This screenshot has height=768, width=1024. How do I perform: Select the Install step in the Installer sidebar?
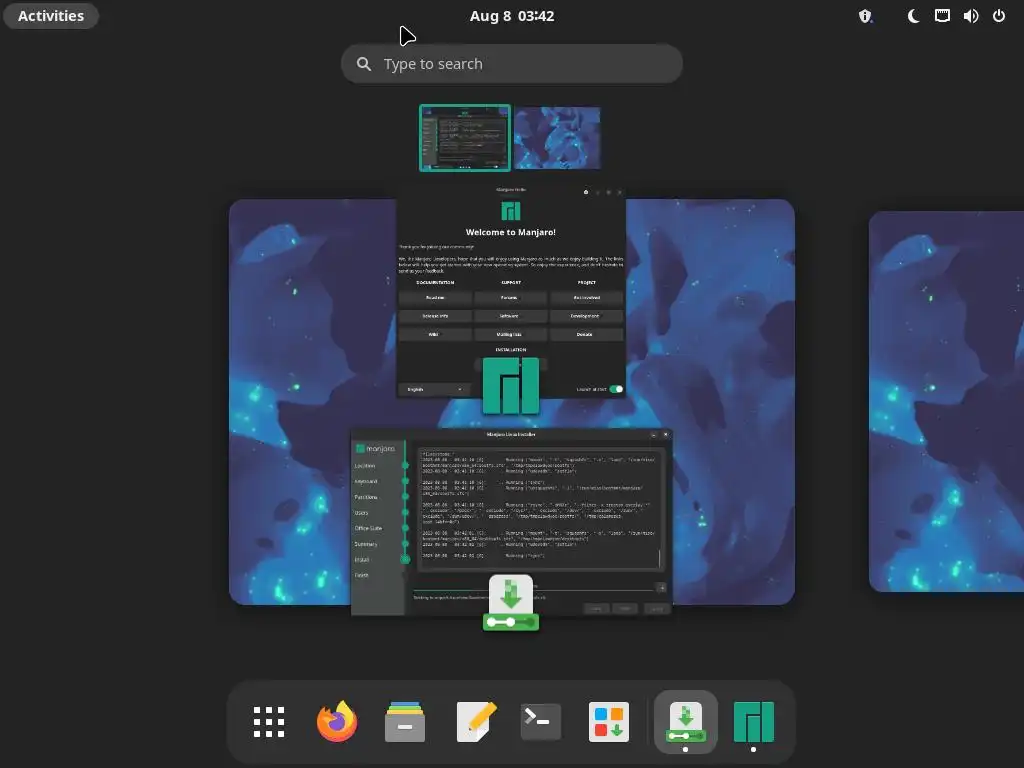tap(362, 560)
